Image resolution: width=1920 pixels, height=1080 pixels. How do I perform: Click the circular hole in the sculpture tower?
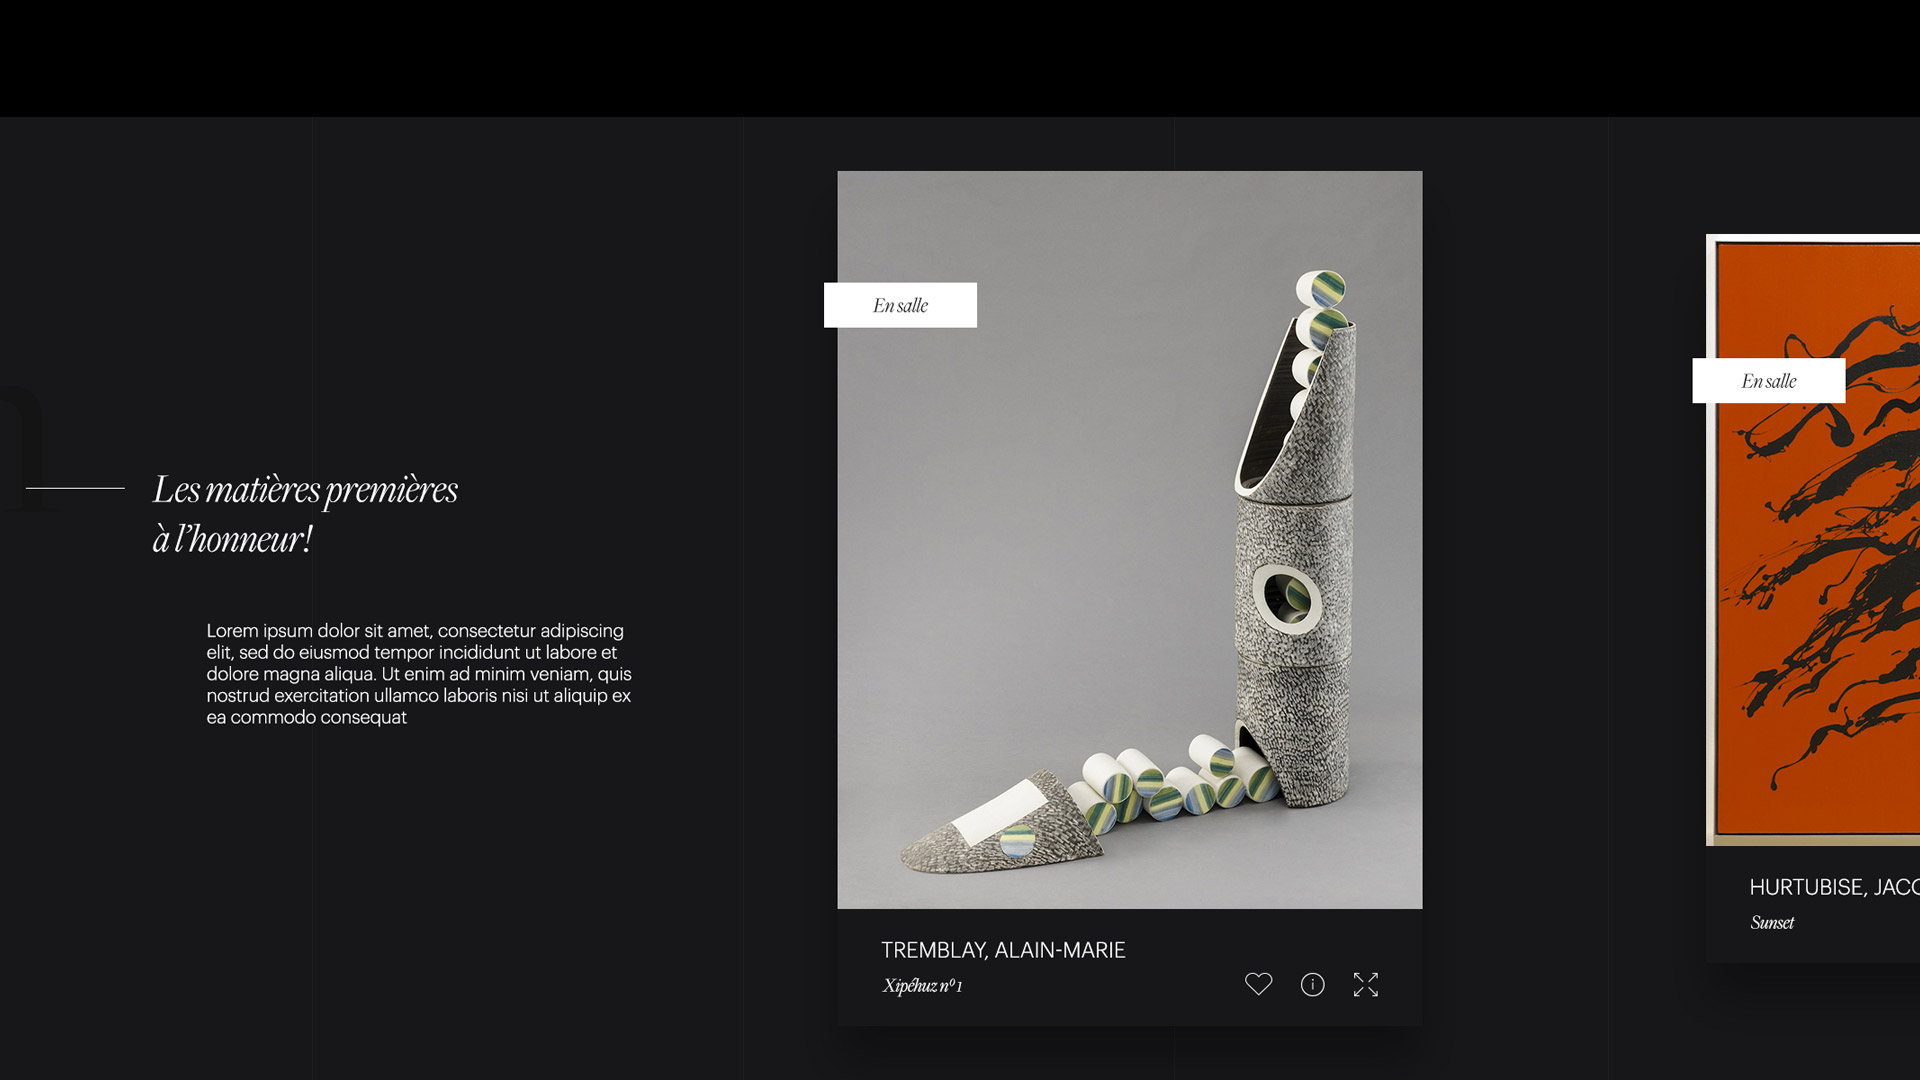(1287, 598)
